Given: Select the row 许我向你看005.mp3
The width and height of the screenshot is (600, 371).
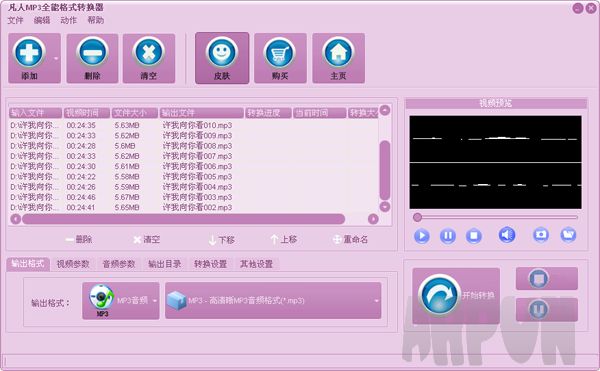Looking at the screenshot, I should [194, 177].
